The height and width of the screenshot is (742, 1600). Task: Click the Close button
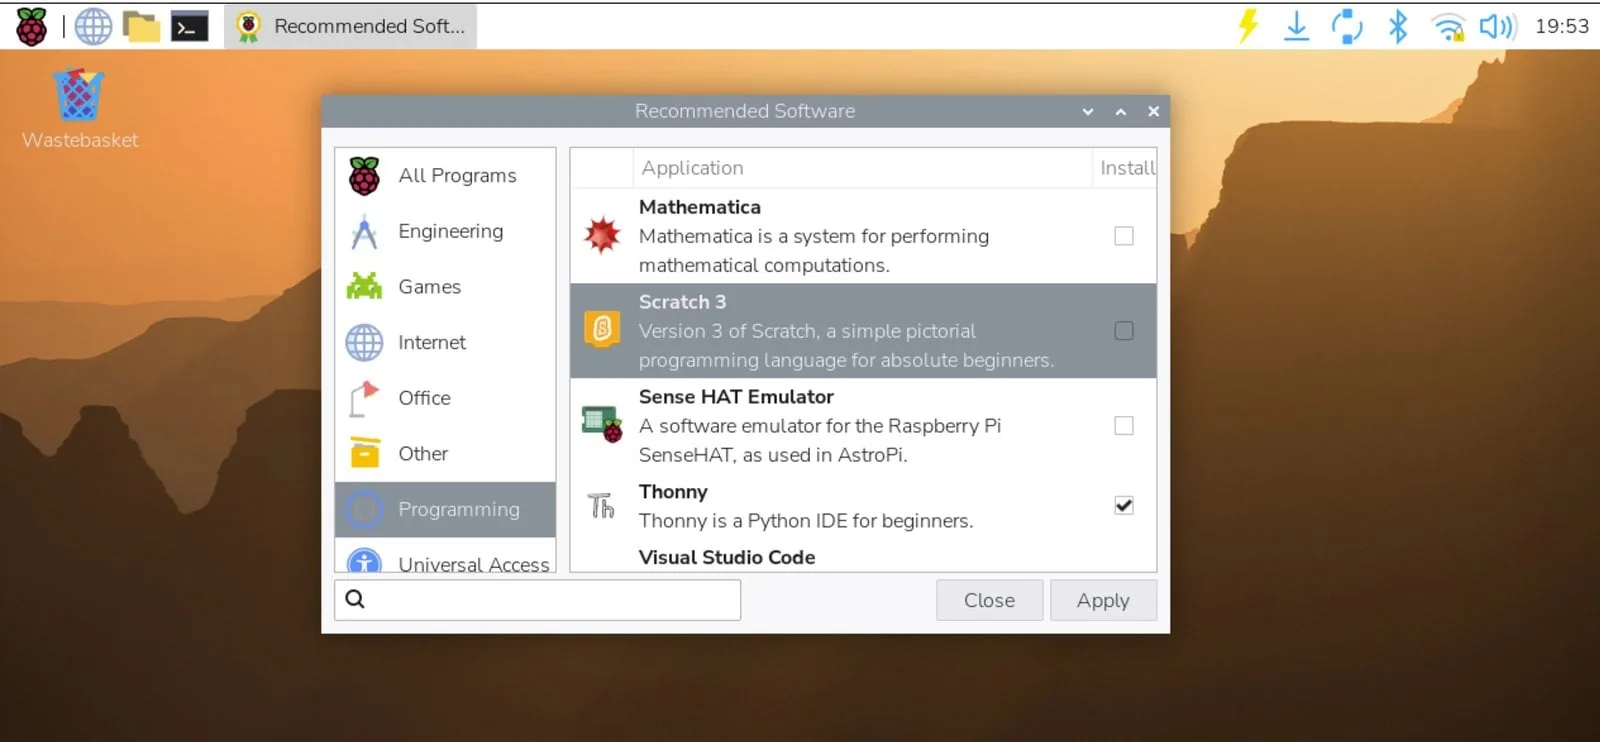point(989,600)
